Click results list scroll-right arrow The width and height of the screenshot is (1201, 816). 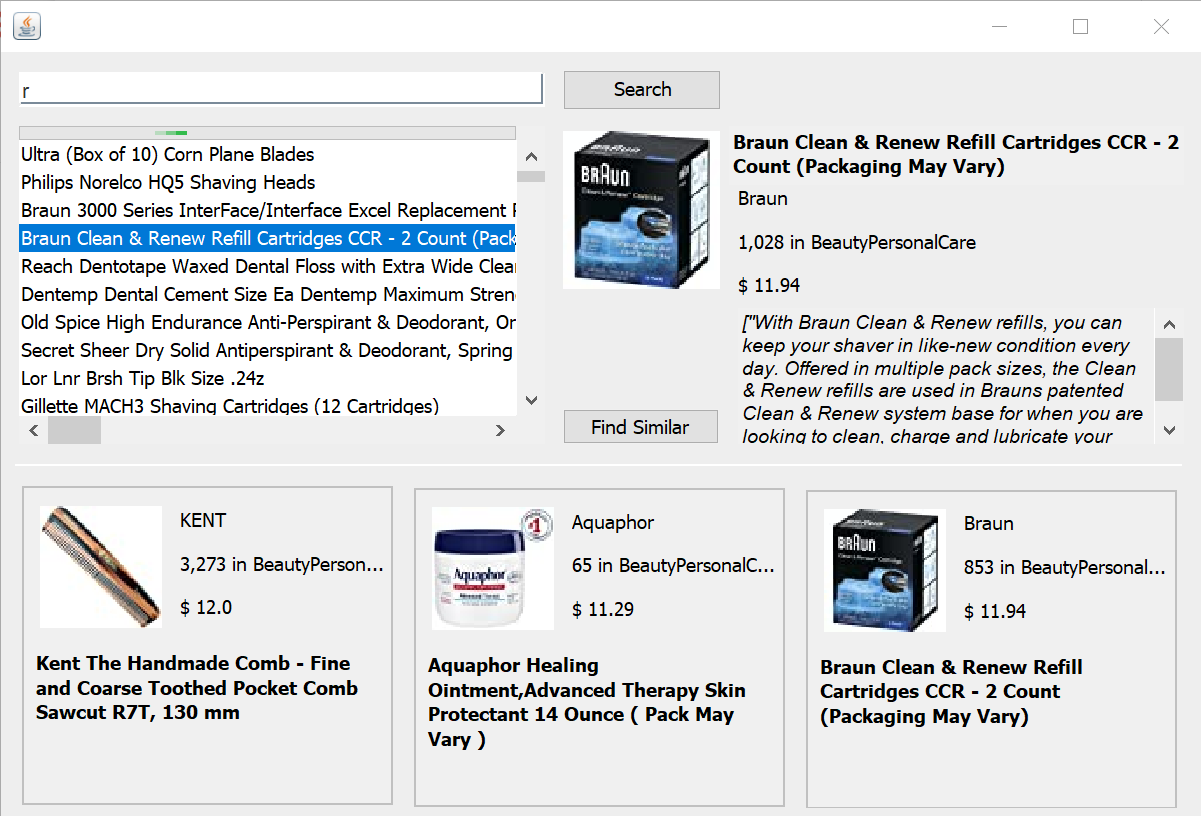pyautogui.click(x=501, y=430)
